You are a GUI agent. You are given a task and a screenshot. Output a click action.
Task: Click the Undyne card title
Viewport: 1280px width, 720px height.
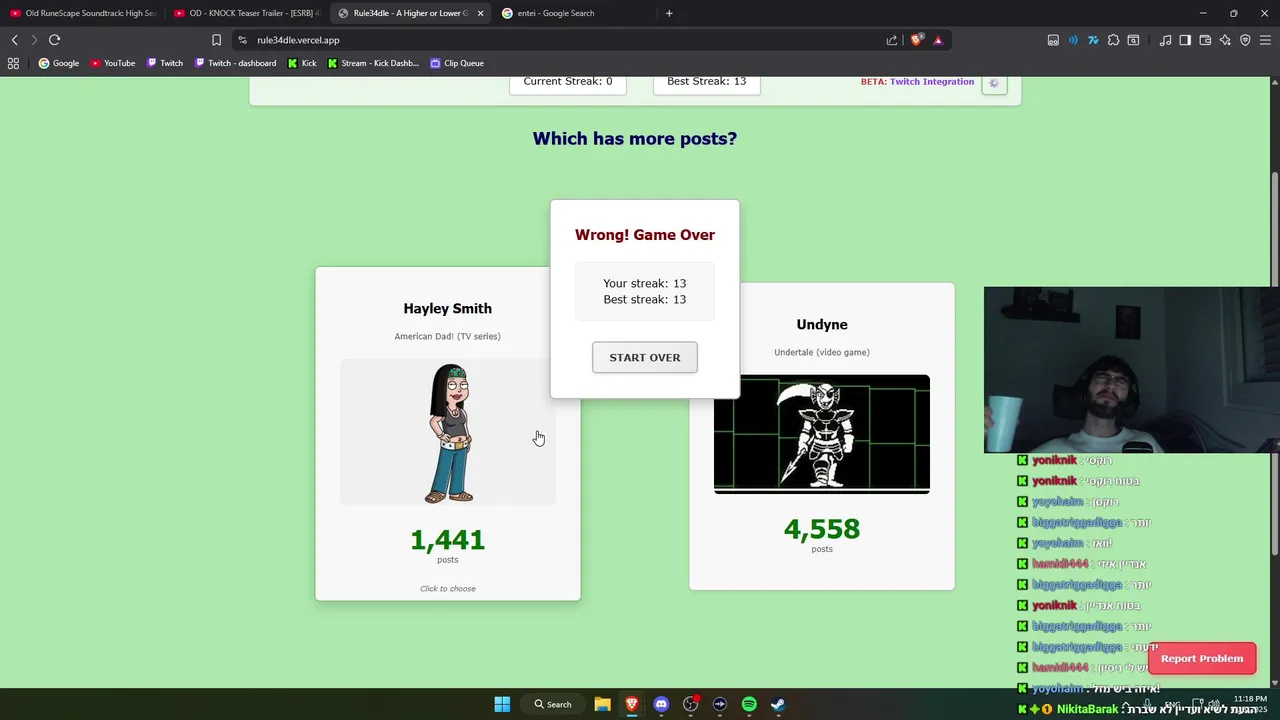tap(822, 325)
